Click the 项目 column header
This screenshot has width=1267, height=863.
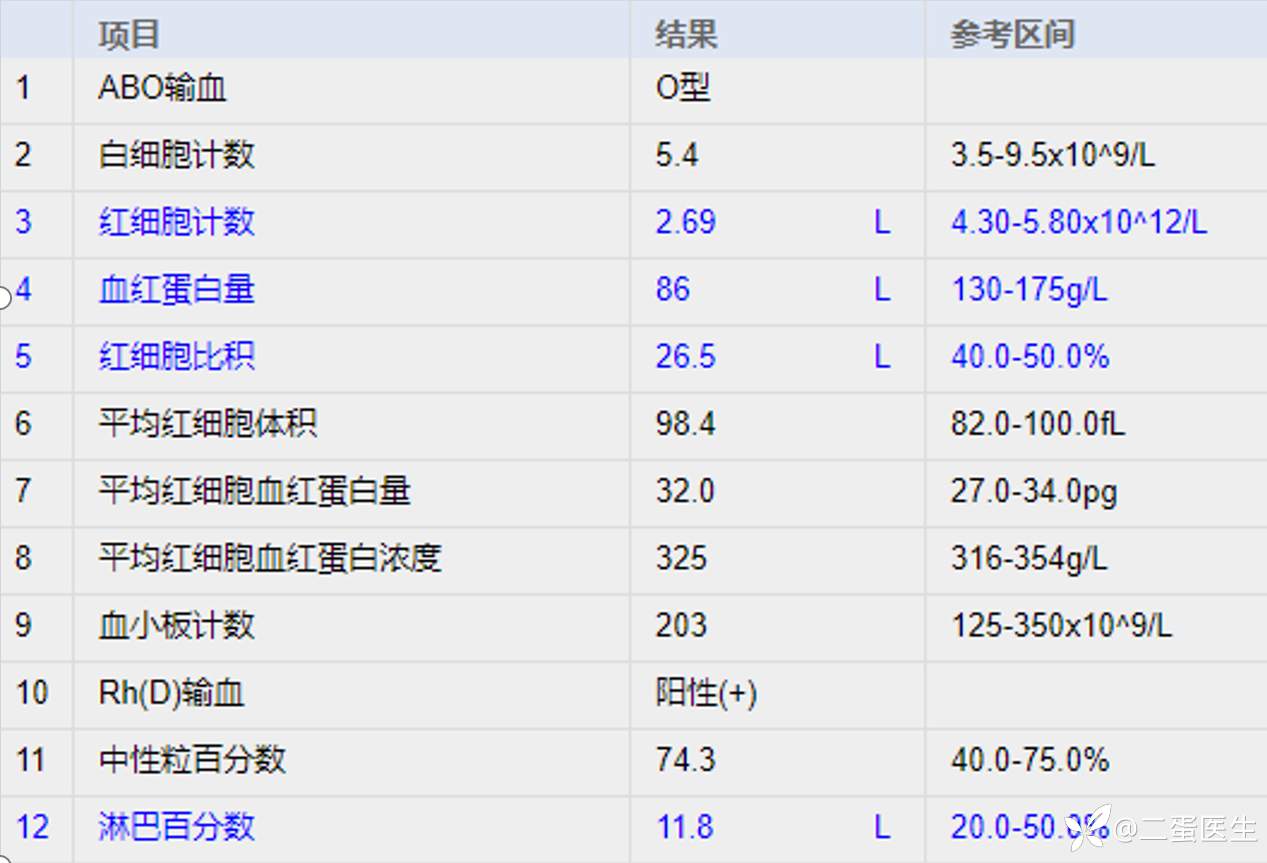click(129, 35)
